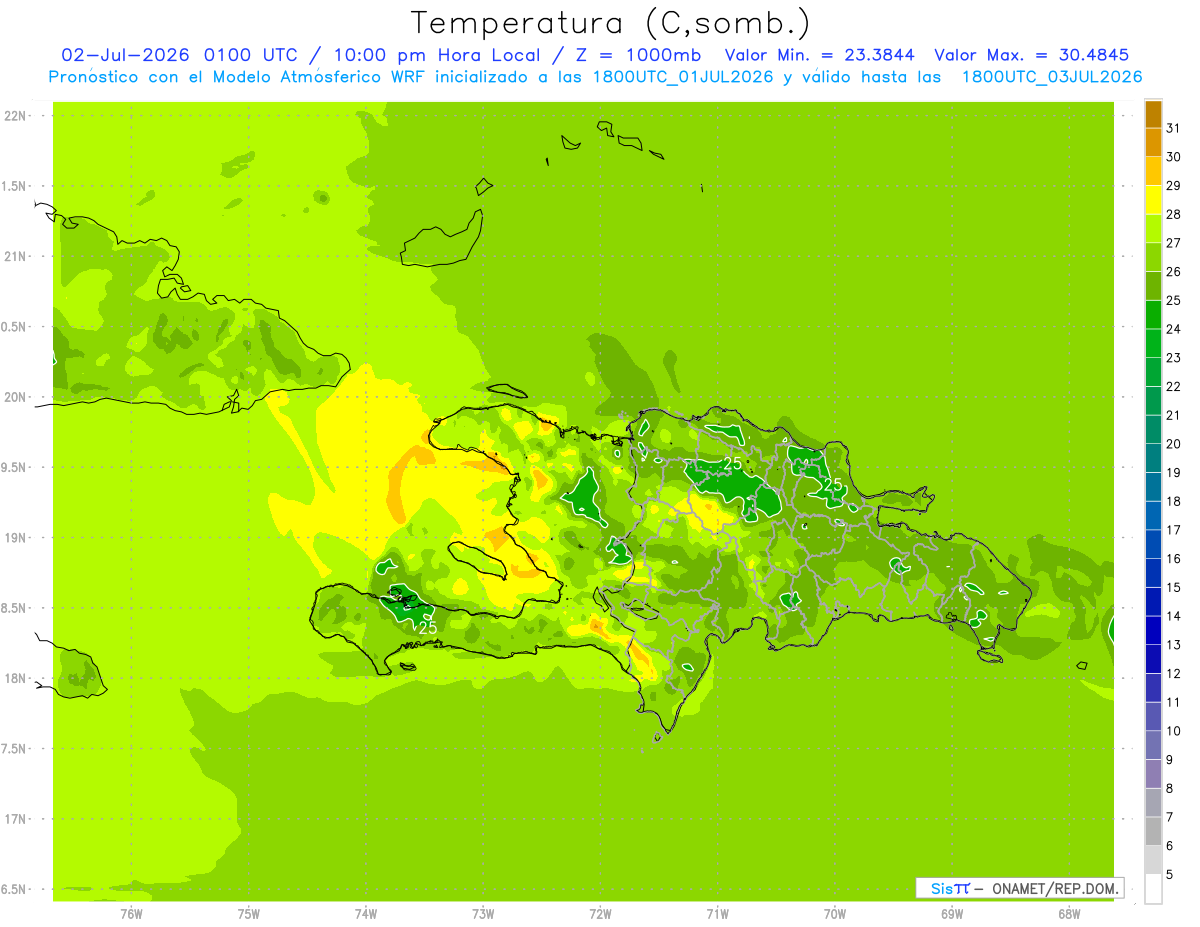Click the "19N" latitude label
The height and width of the screenshot is (927, 1200).
16,538
